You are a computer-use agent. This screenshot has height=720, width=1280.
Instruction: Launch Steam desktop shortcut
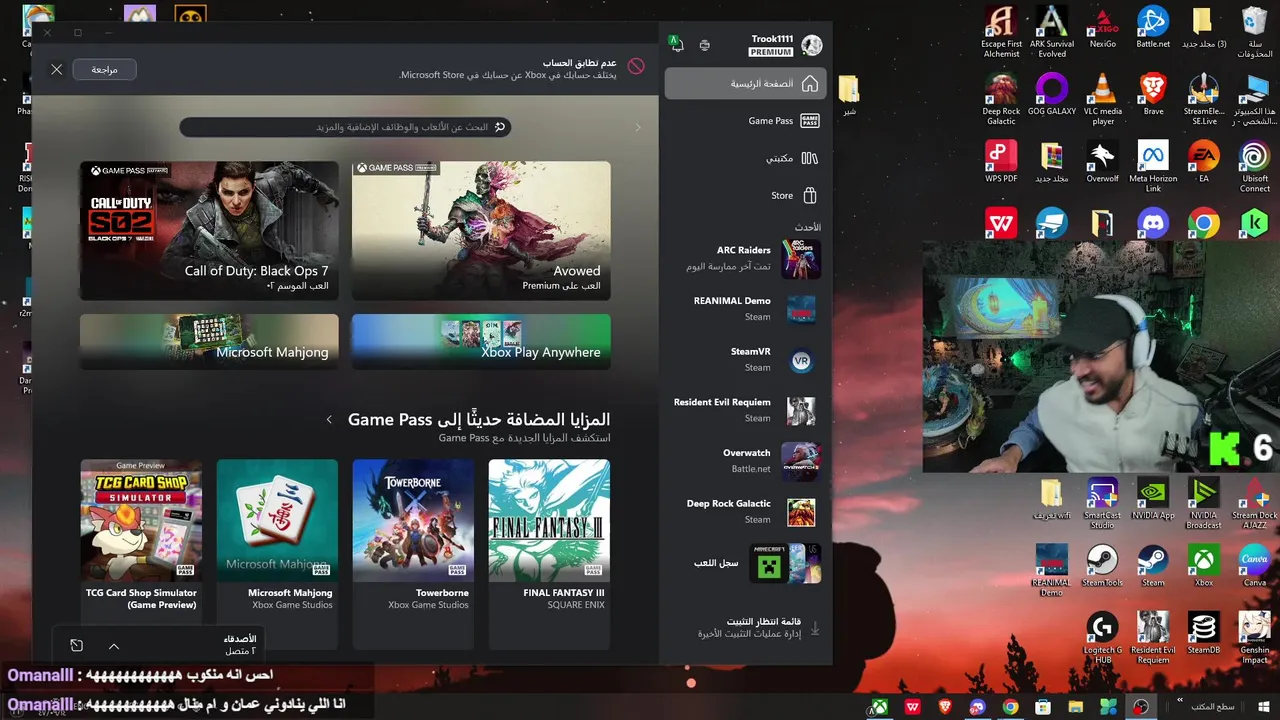tap(1153, 566)
